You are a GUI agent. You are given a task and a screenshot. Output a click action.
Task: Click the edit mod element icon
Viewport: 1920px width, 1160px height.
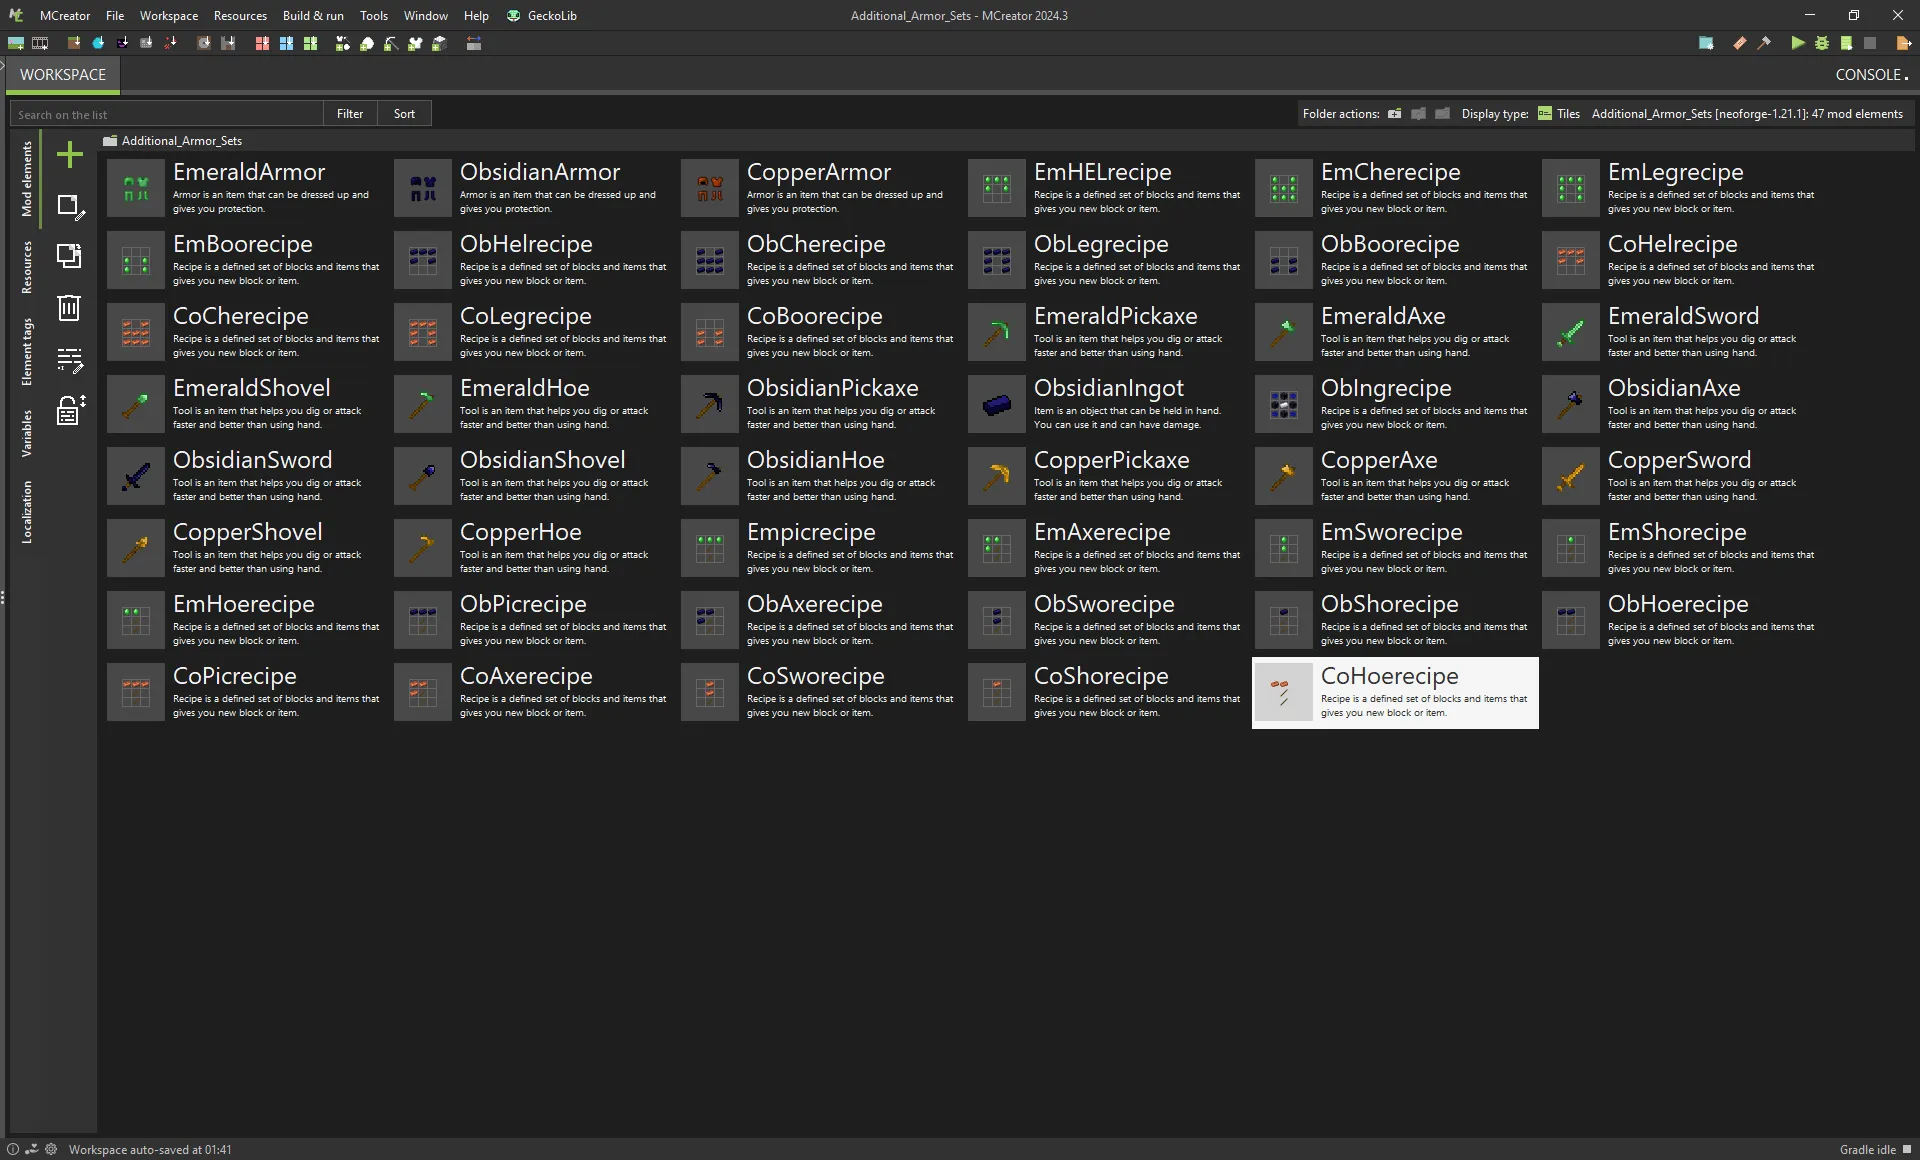tap(70, 206)
